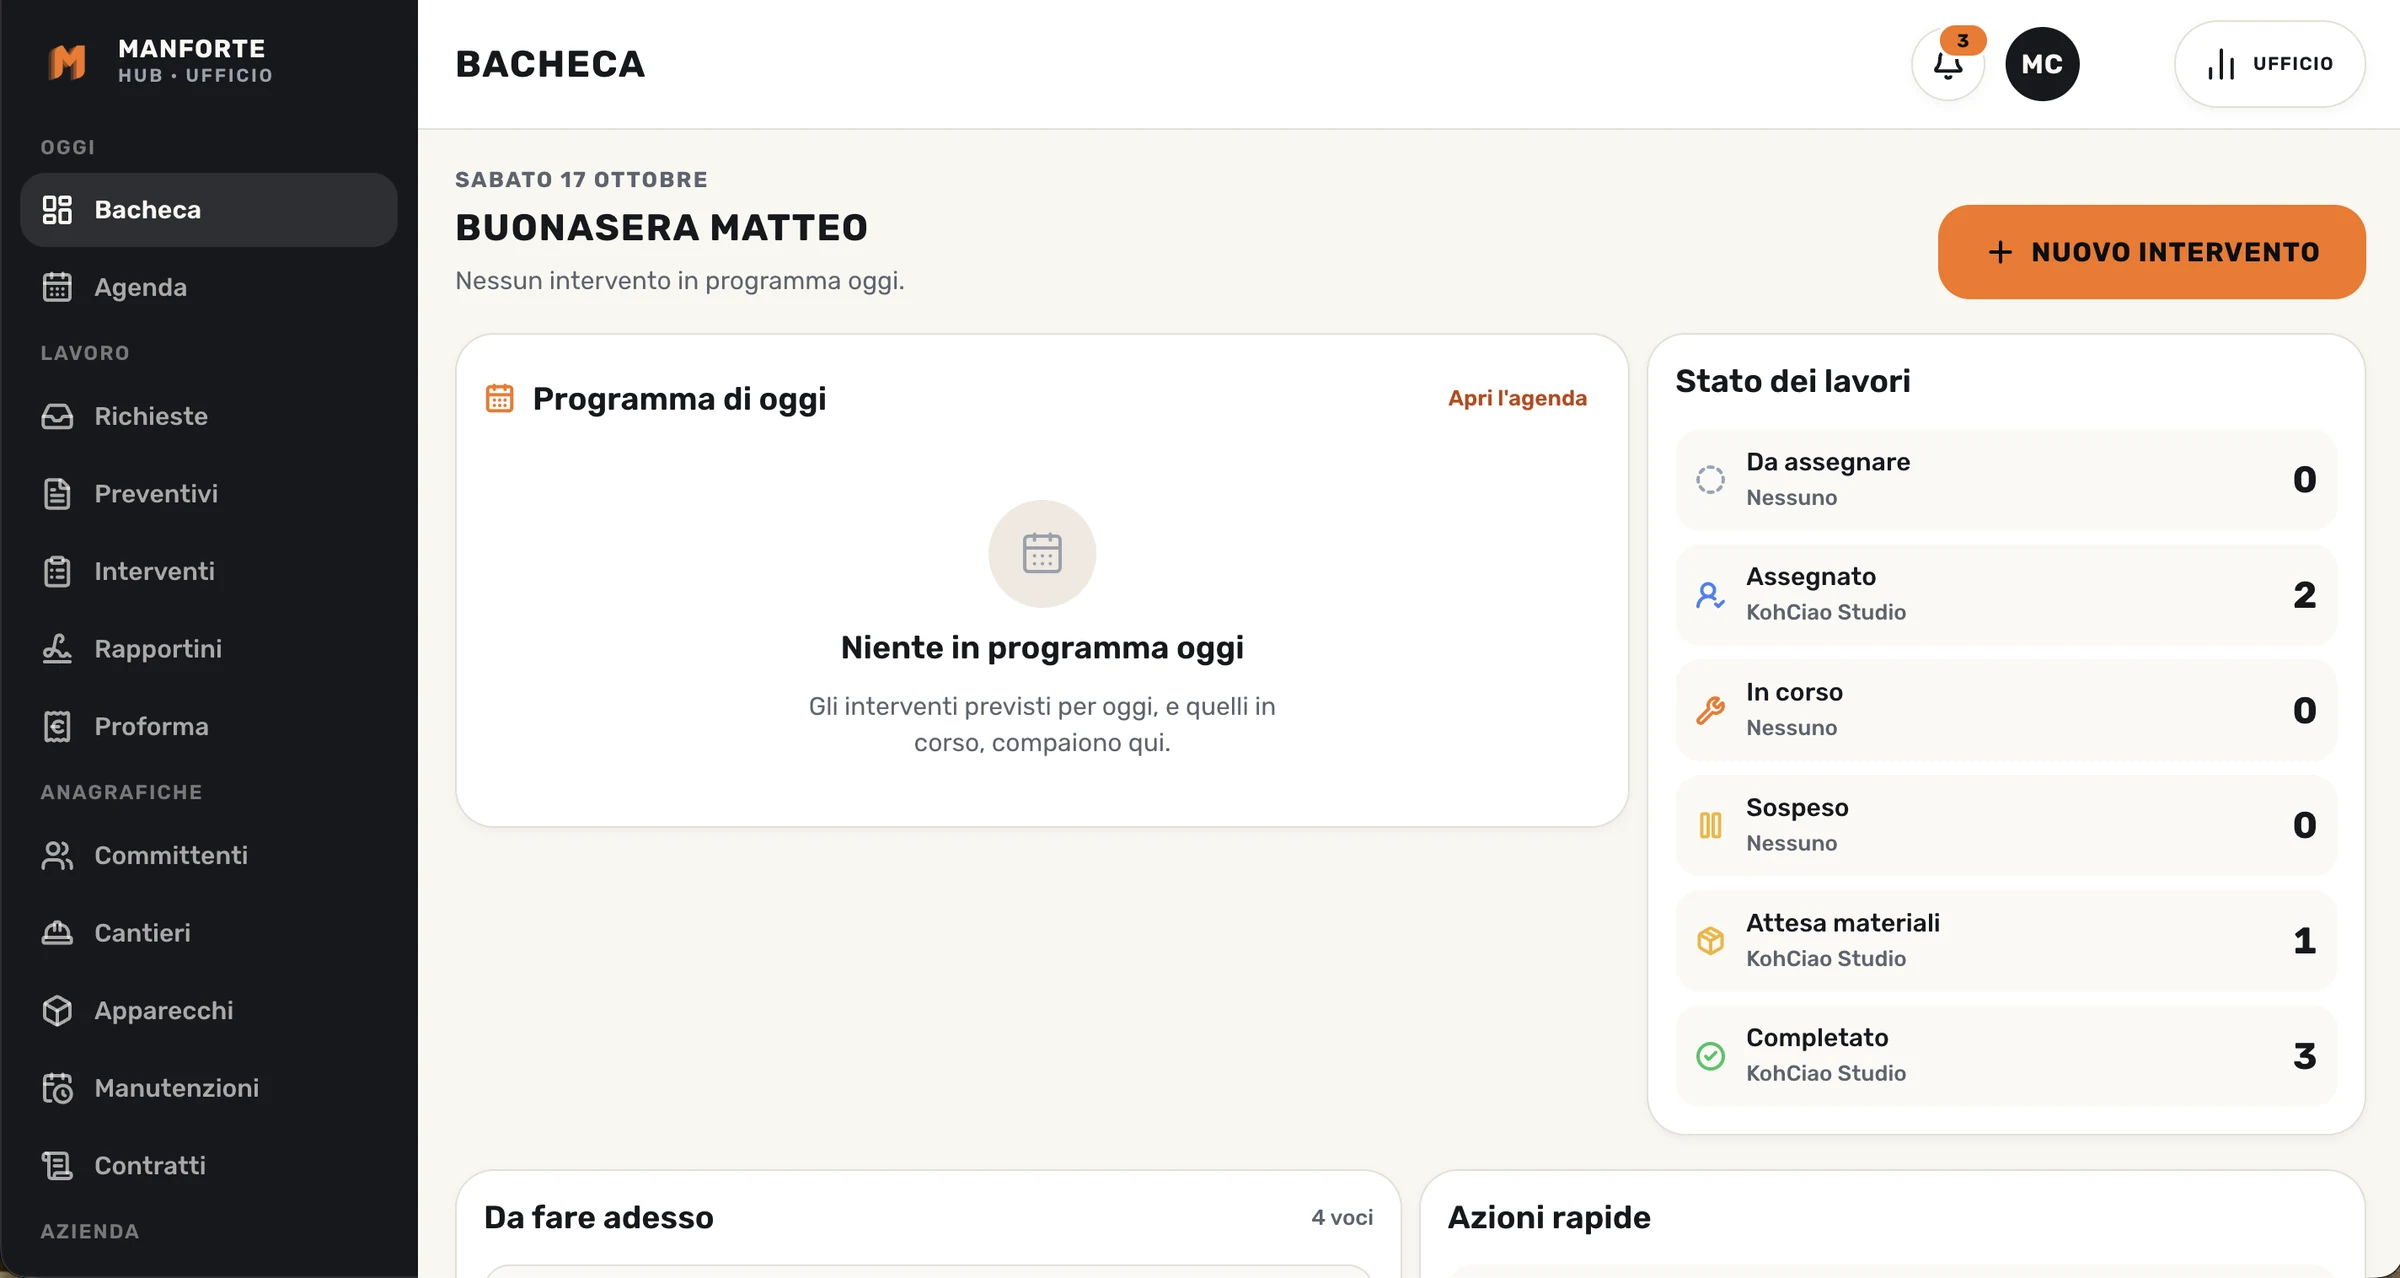This screenshot has height=1278, width=2400.
Task: Switch view with the Ufficio button
Action: pos(2270,64)
